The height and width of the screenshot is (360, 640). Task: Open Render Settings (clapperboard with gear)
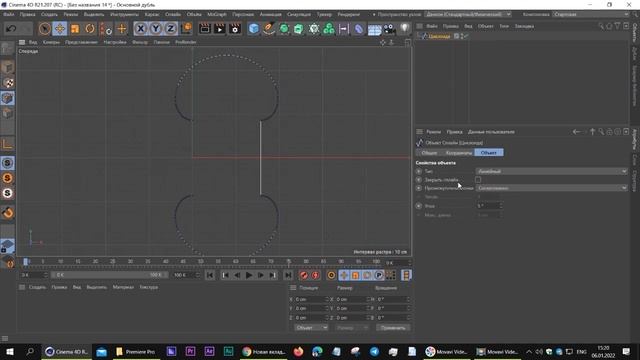point(235,29)
